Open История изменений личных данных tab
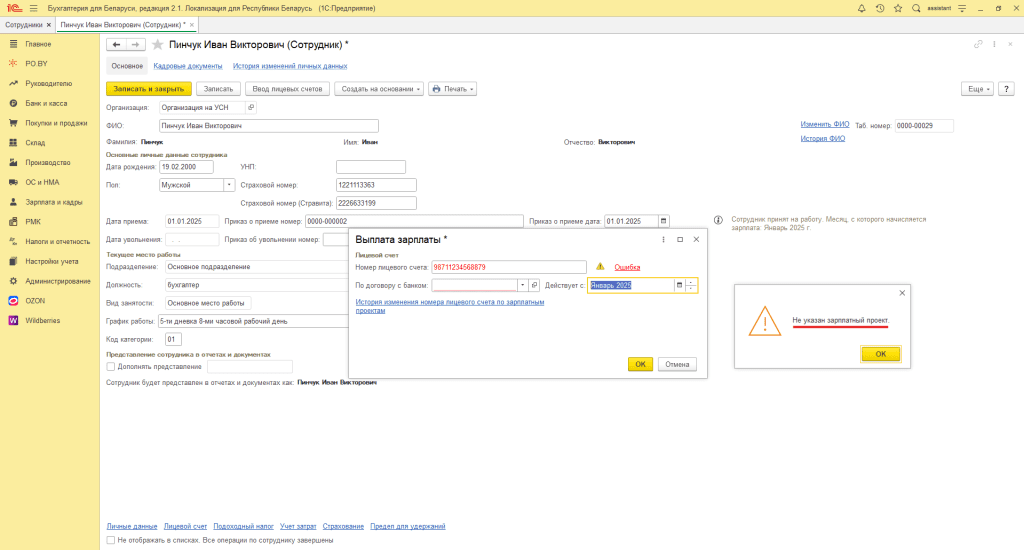 (290, 66)
